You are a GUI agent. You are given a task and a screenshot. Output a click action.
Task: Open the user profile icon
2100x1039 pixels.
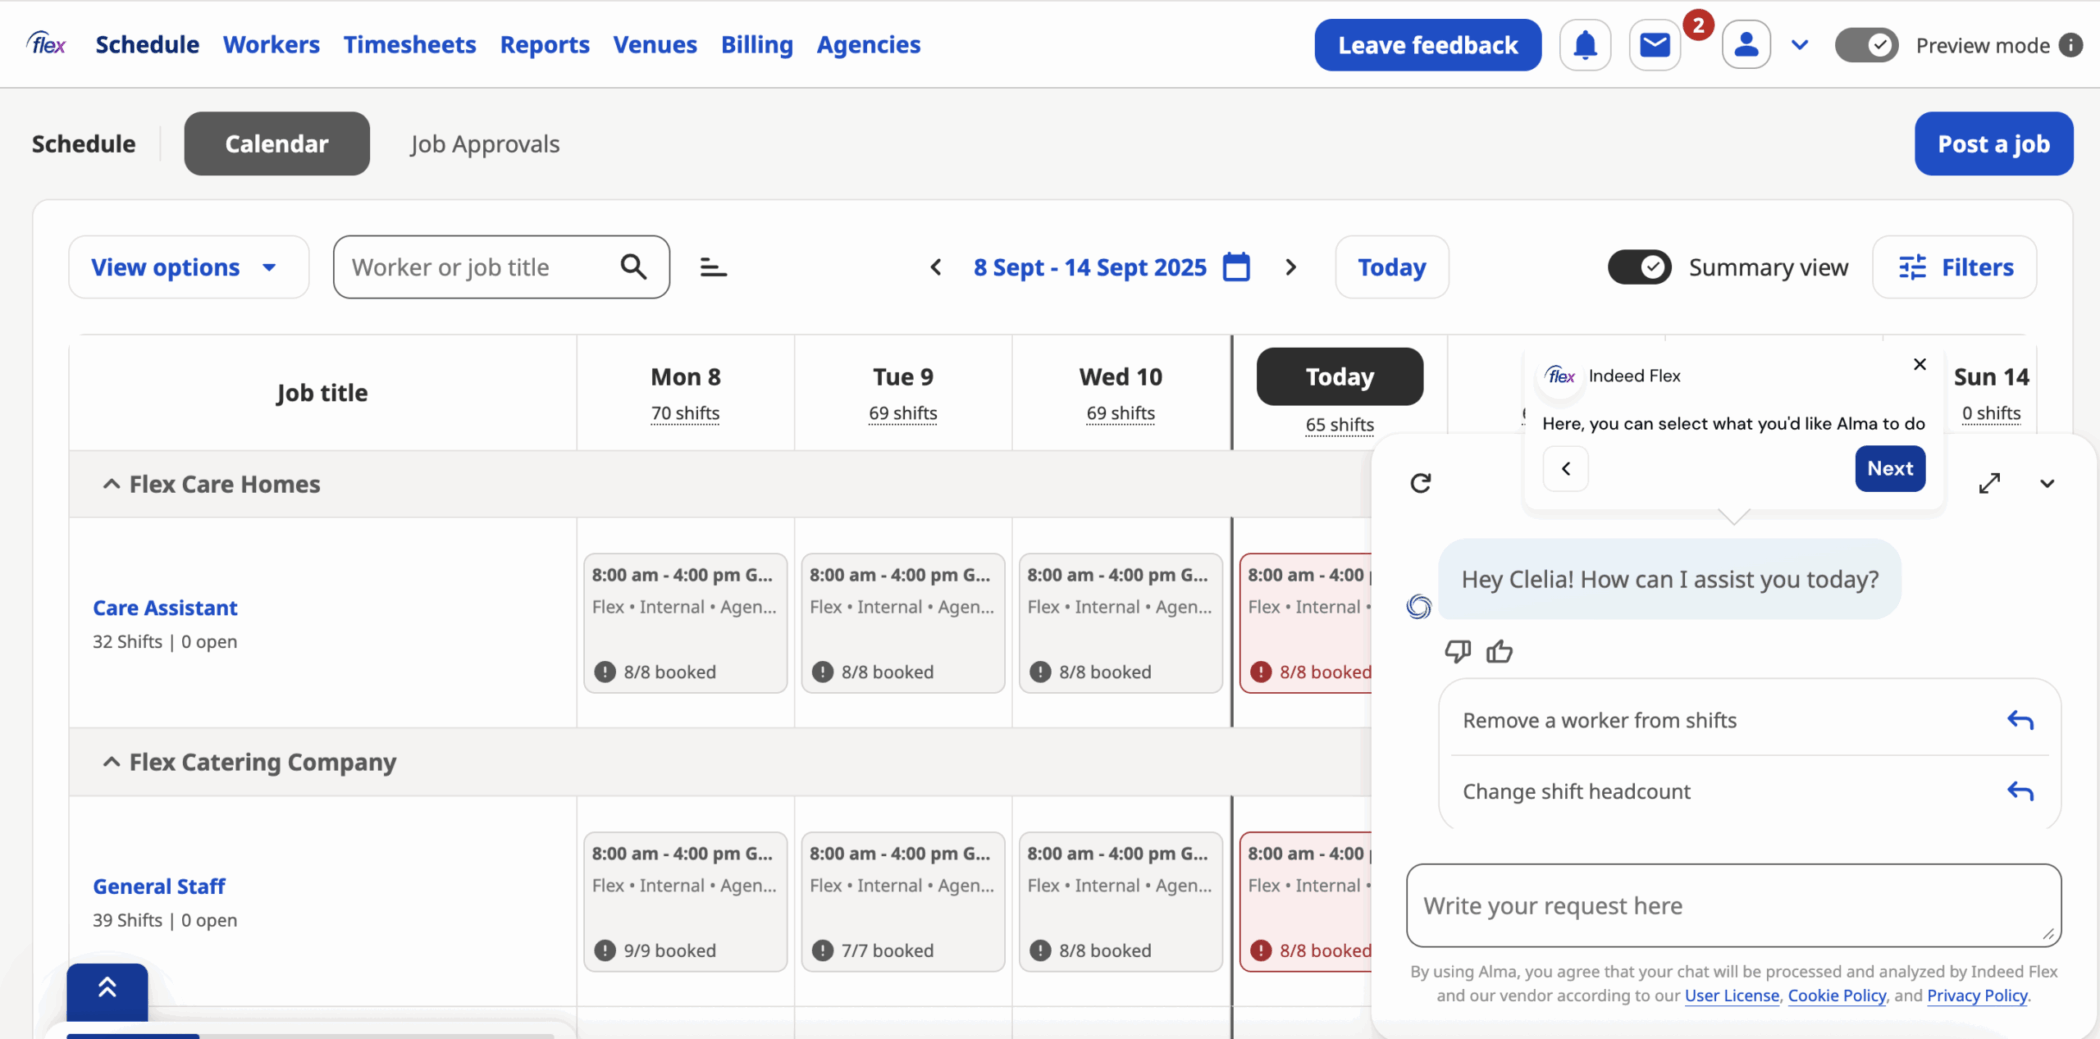1746,45
